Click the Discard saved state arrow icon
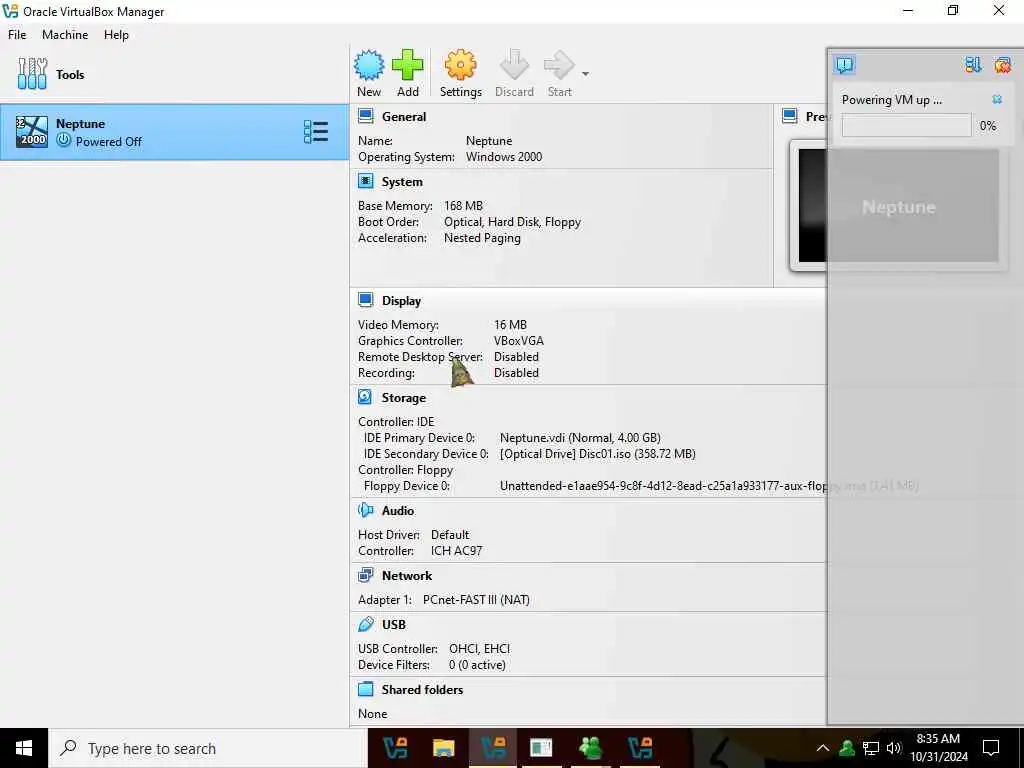This screenshot has width=1024, height=768. pos(514,65)
